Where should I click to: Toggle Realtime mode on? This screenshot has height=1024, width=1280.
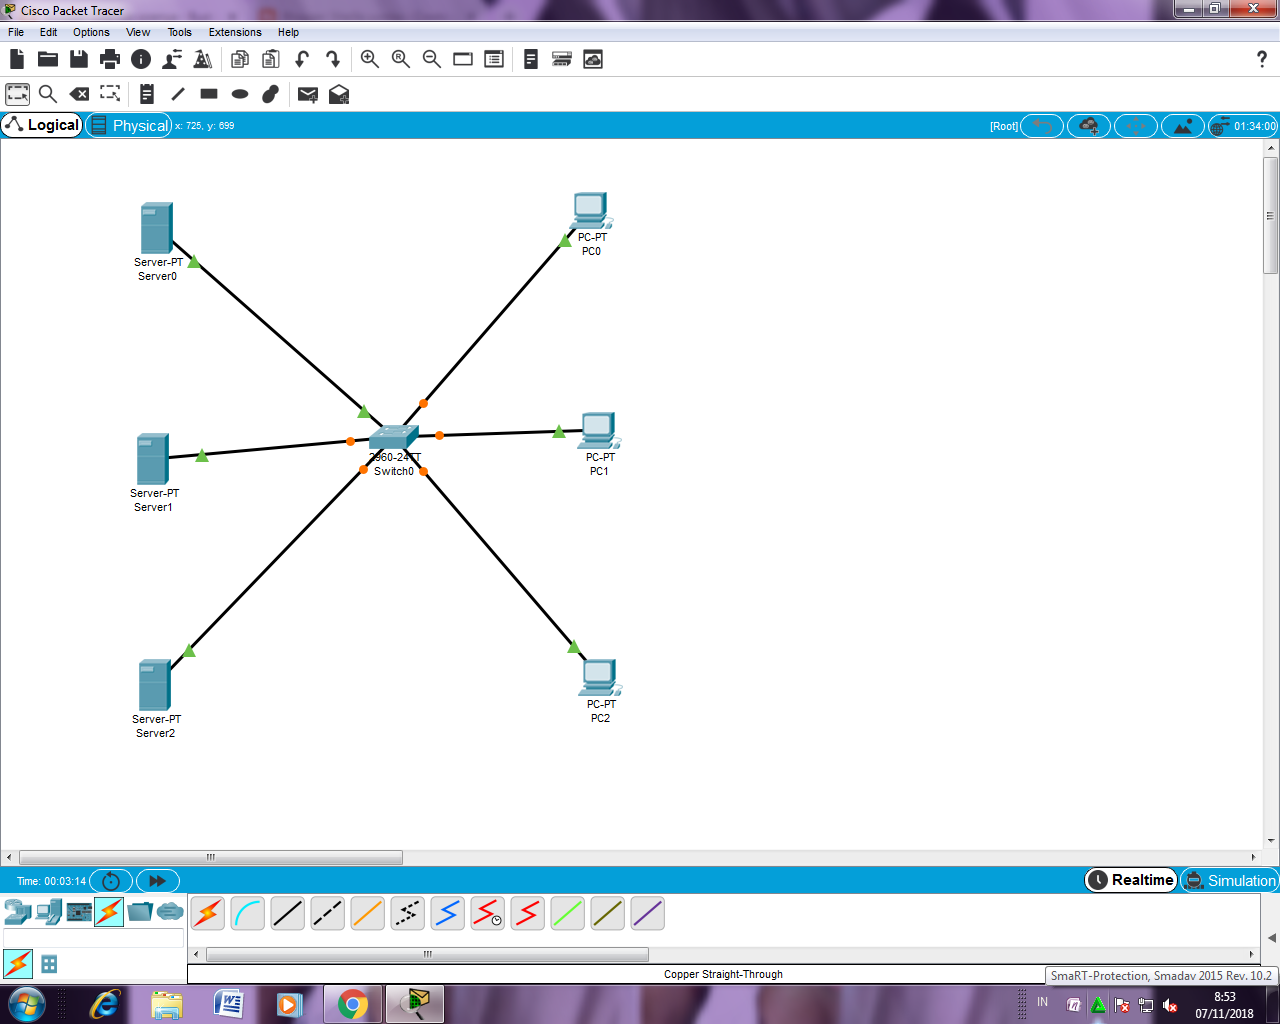point(1131,880)
